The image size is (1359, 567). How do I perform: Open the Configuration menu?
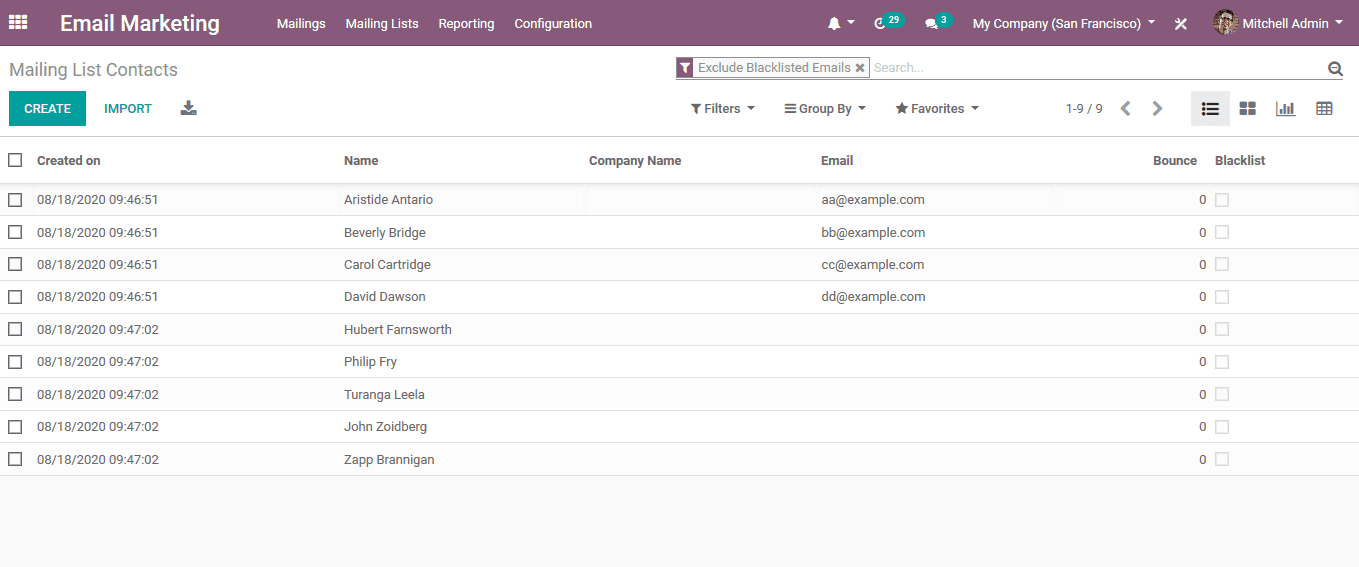pyautogui.click(x=553, y=23)
